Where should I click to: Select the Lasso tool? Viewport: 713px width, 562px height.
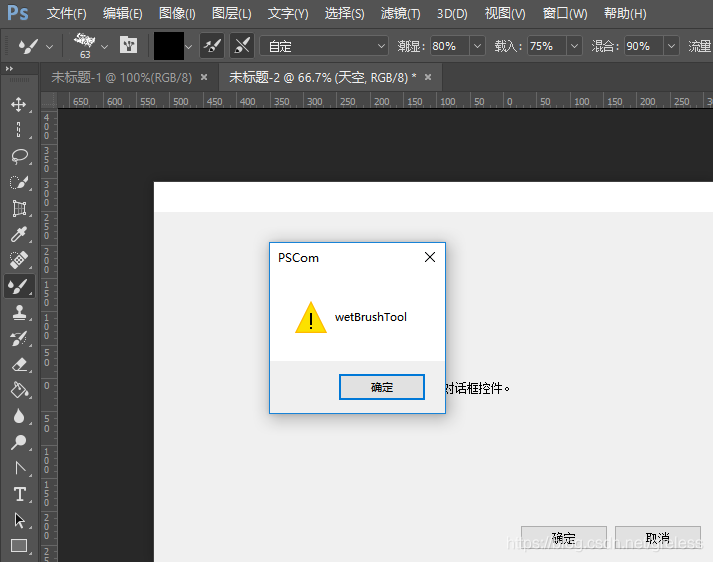pos(19,156)
